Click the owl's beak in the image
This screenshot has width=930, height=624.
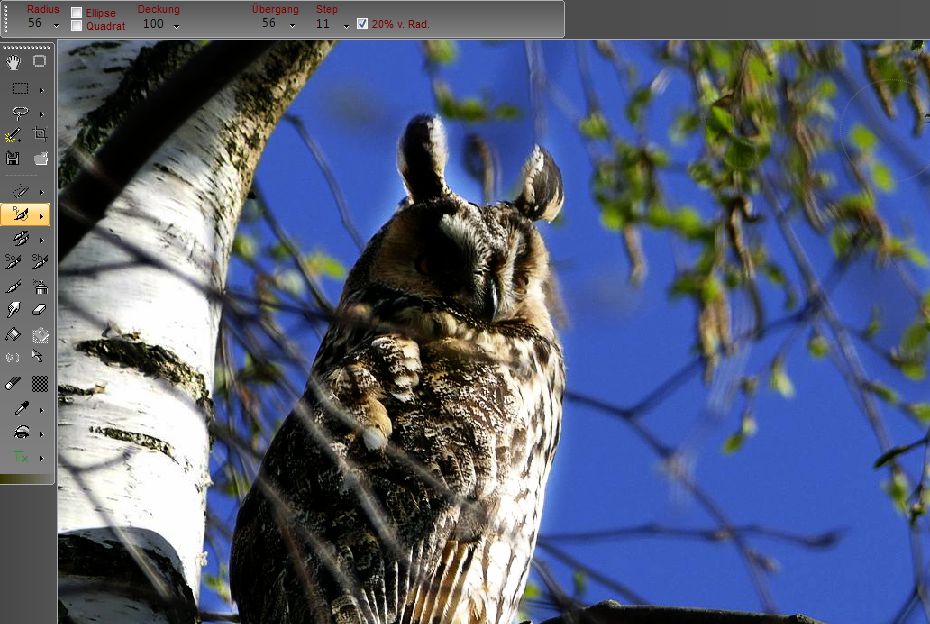point(494,298)
